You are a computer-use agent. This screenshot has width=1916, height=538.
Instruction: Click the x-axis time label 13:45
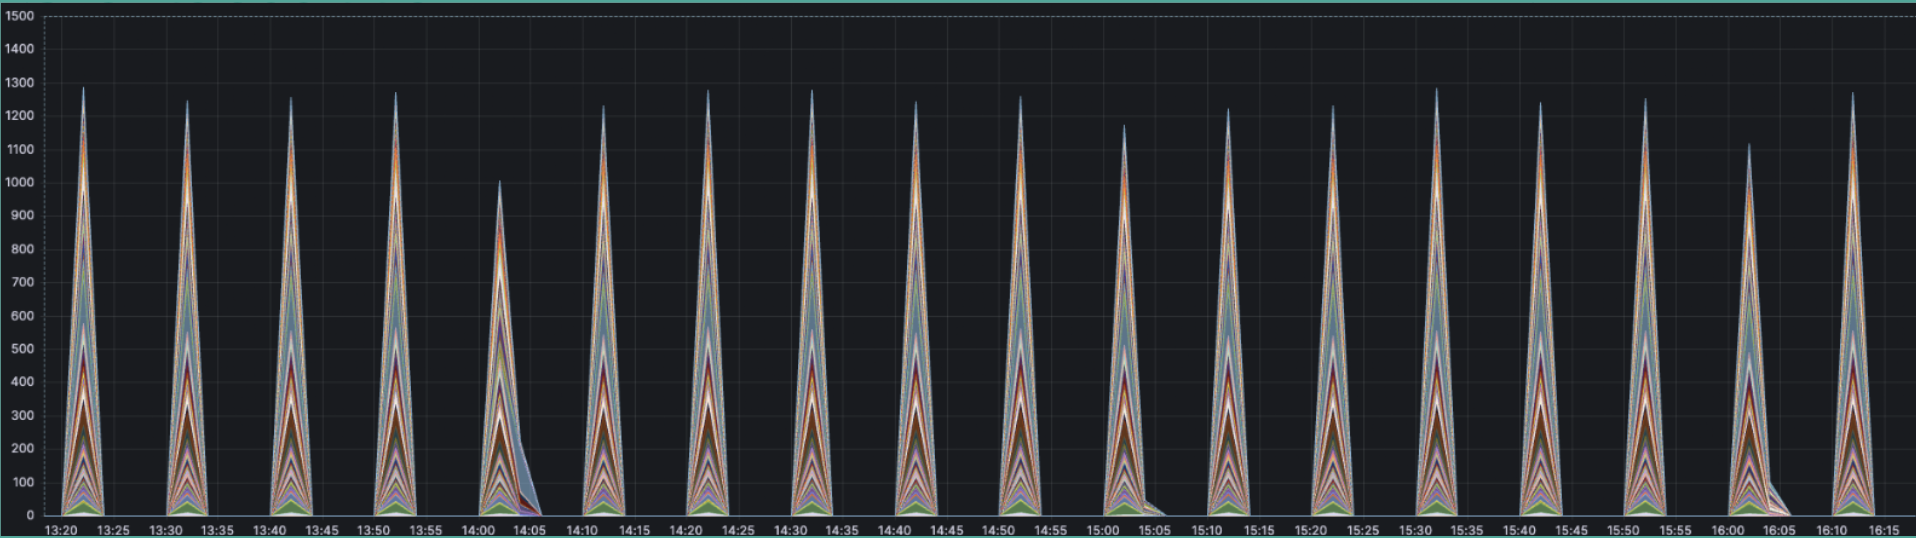(321, 530)
